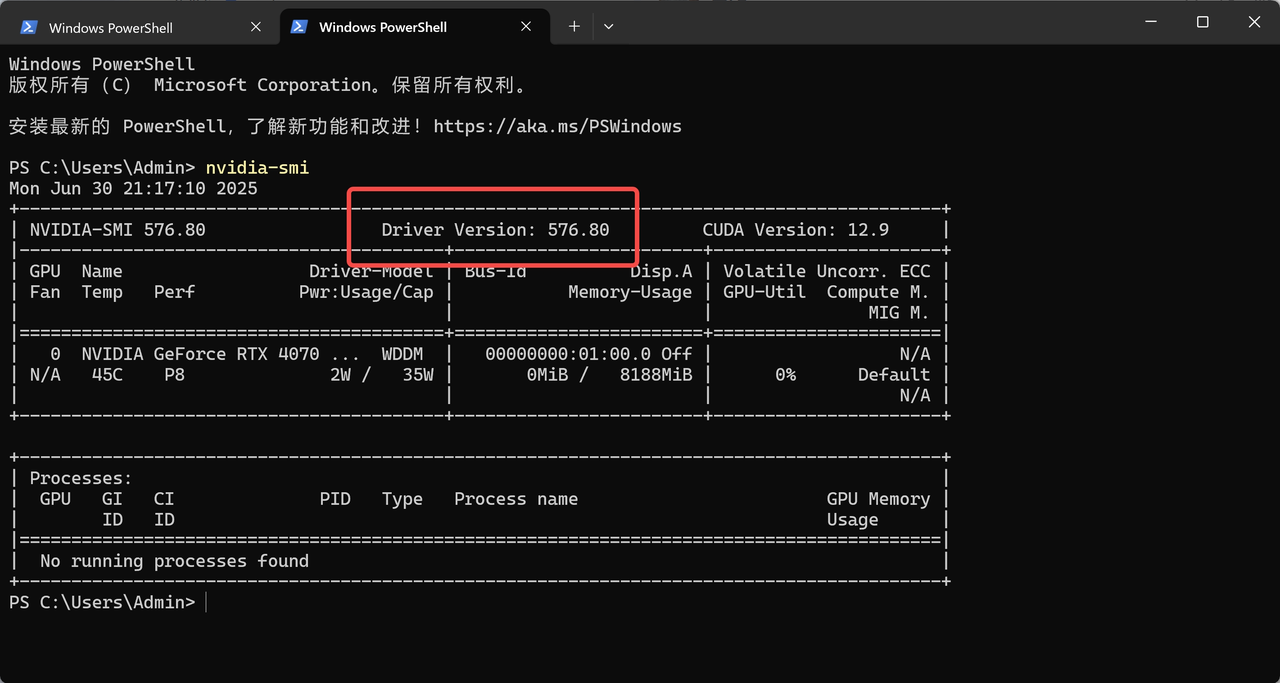This screenshot has height=683, width=1280.
Task: Click the PID column header
Action: coord(335,499)
